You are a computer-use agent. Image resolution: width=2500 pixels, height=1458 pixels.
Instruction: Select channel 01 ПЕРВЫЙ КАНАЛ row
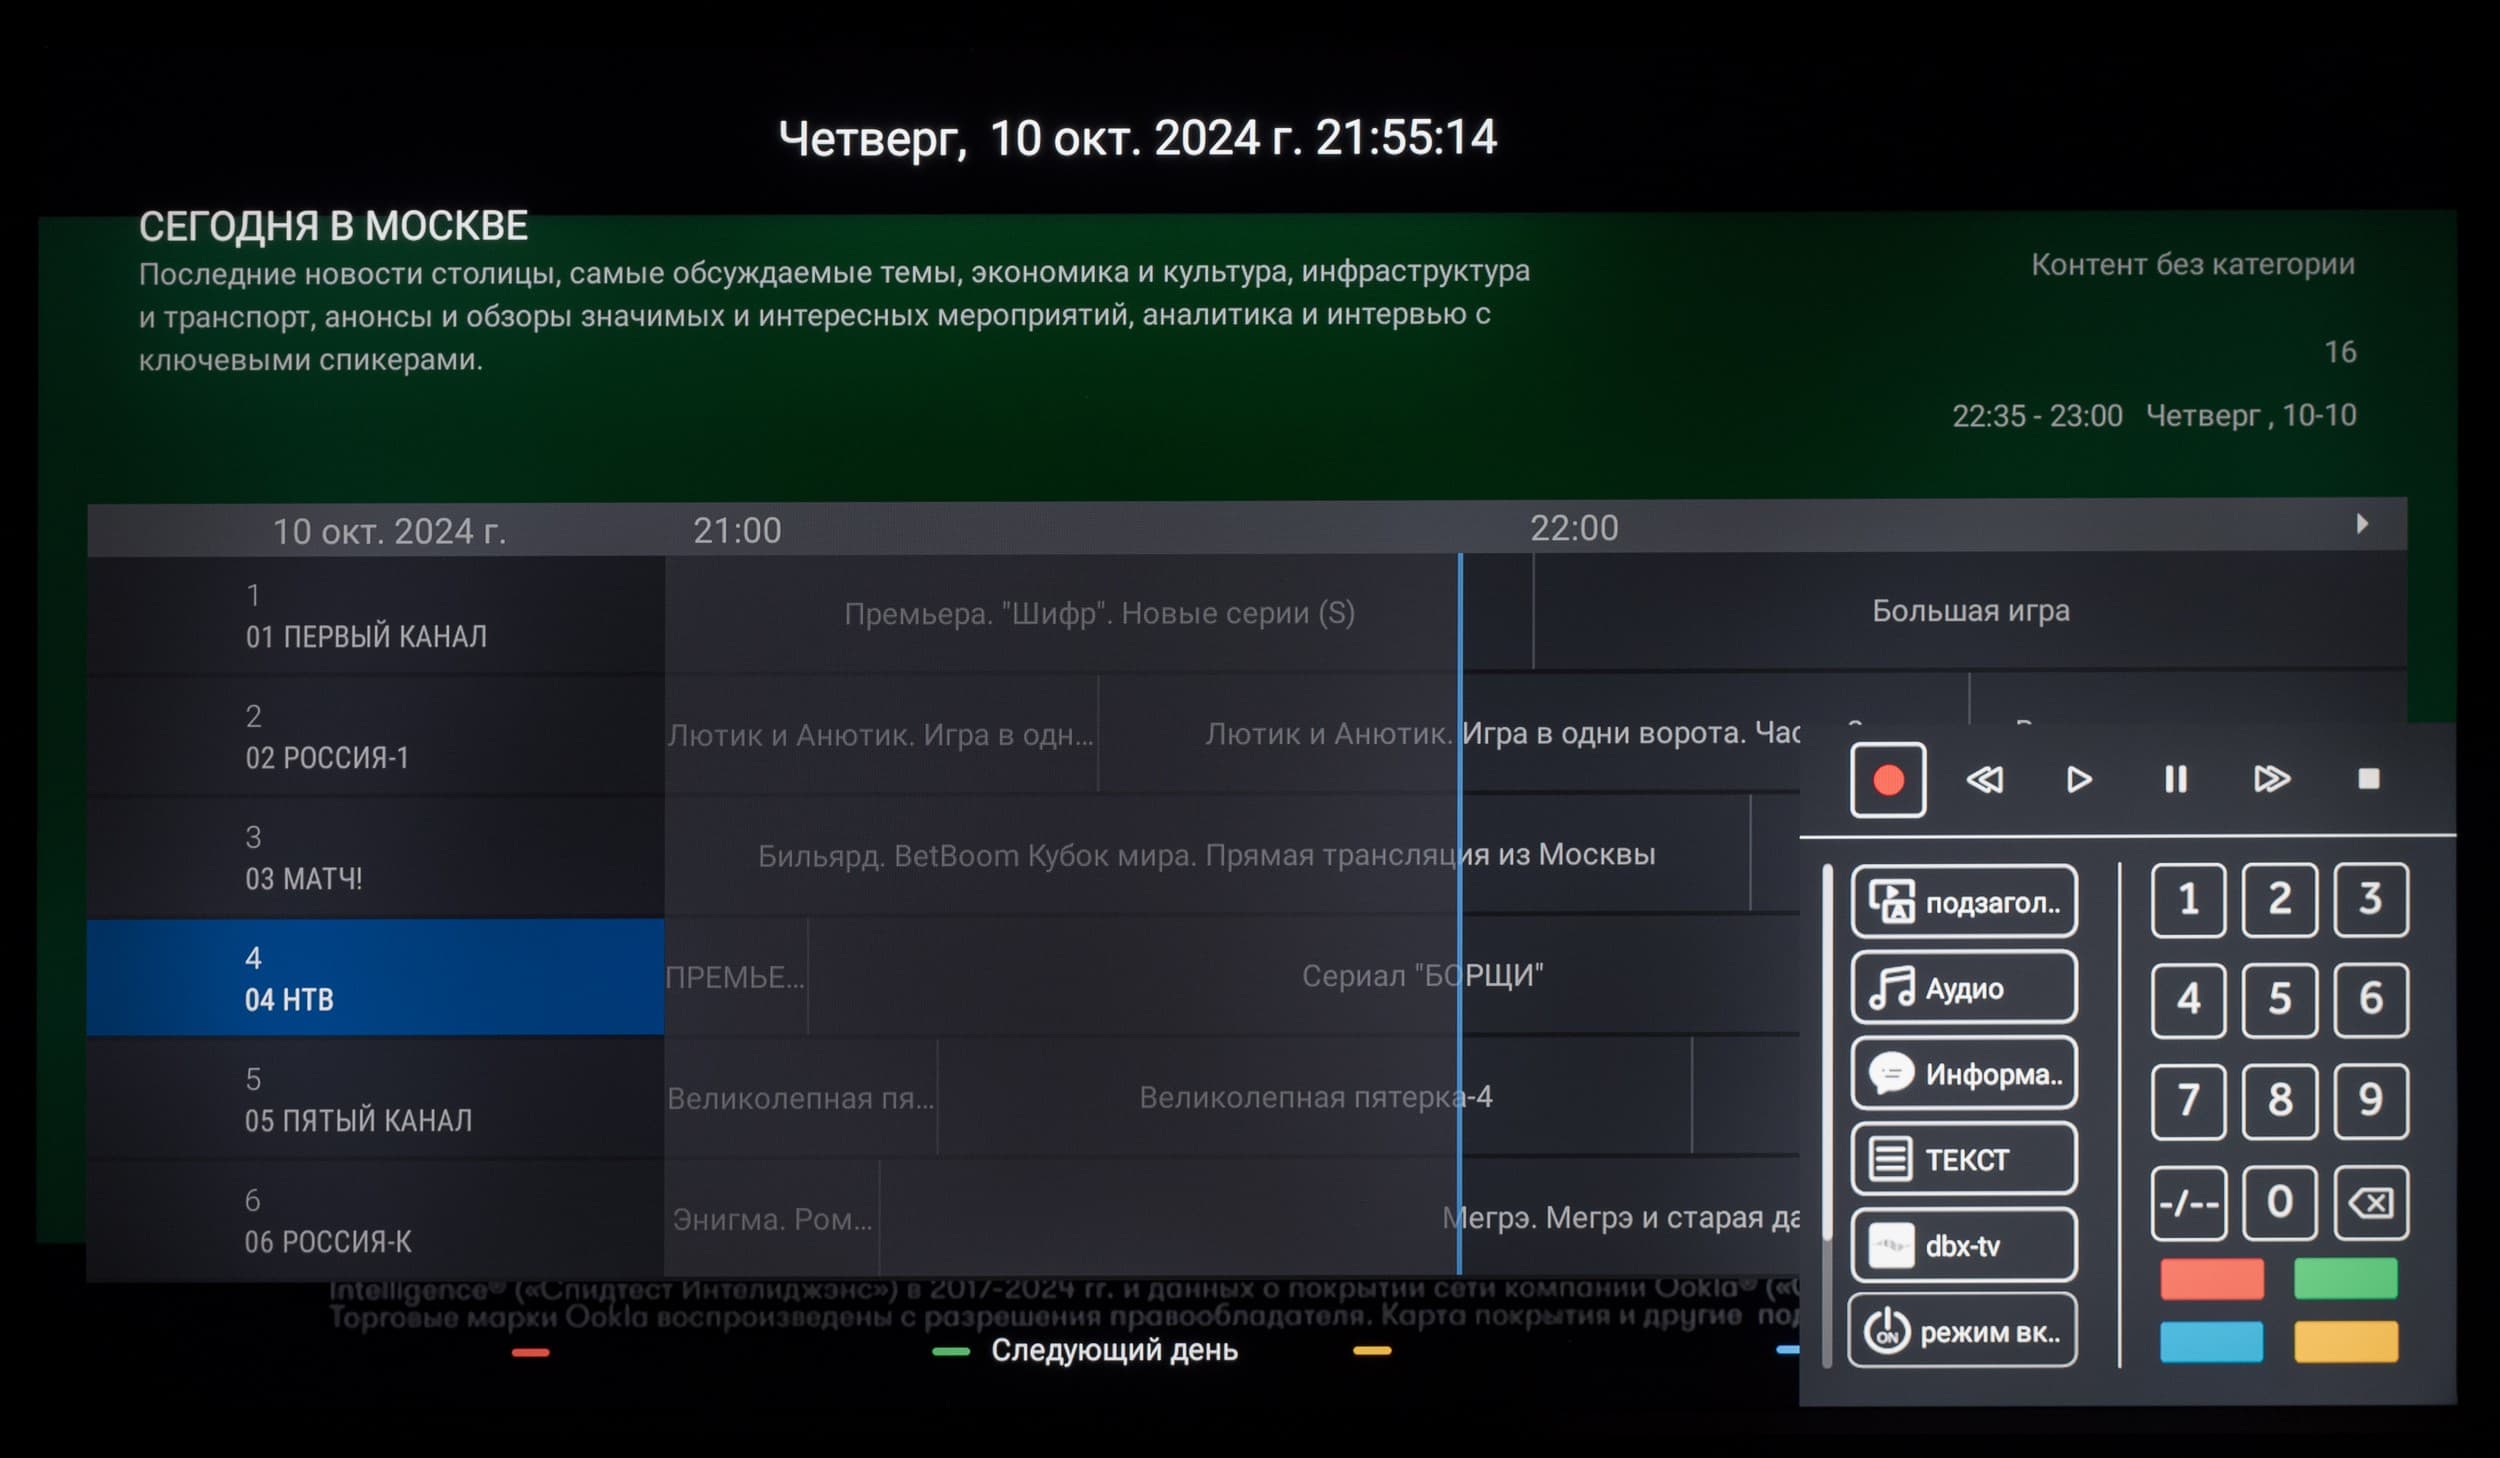pos(375,616)
